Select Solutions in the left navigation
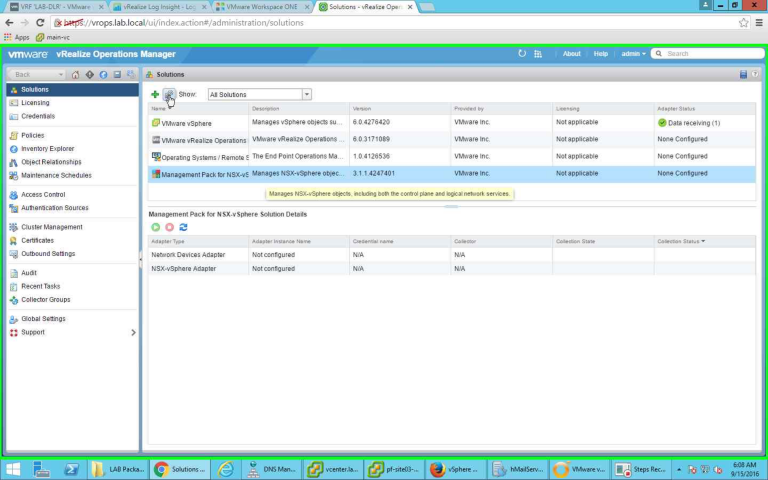Image resolution: width=768 pixels, height=480 pixels. 72,90
